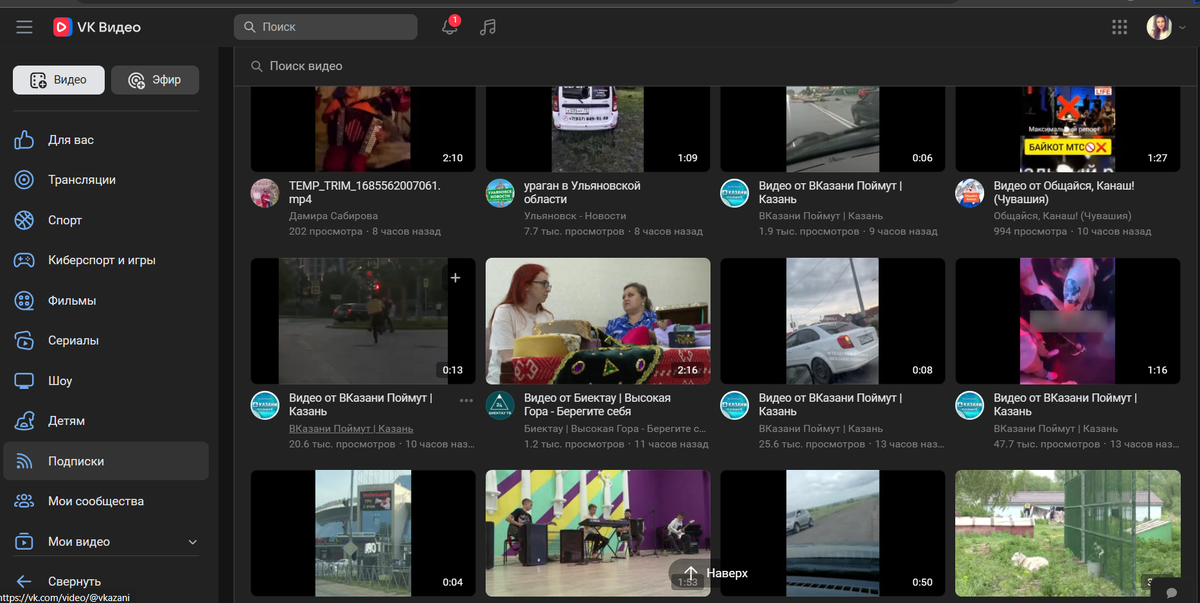
Task: Click the Для вас thumbs-up icon
Action: (25, 140)
